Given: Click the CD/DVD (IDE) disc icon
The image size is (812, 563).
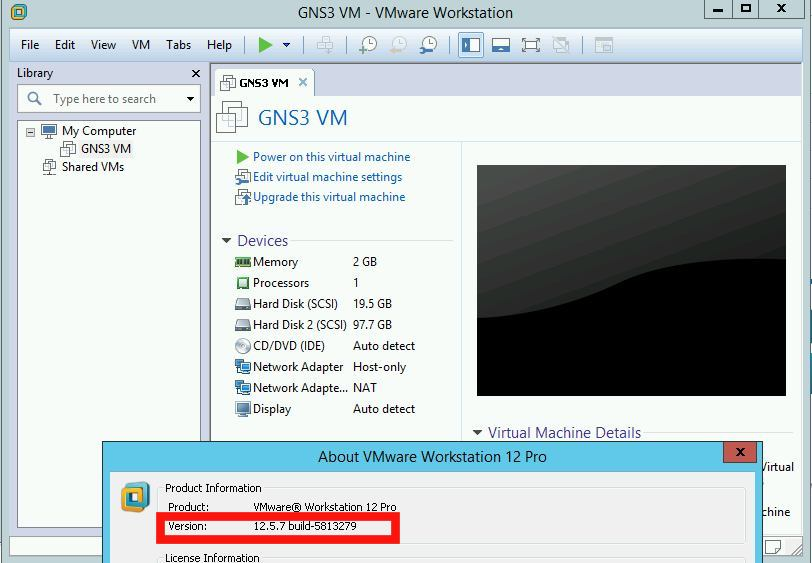Looking at the screenshot, I should [242, 345].
